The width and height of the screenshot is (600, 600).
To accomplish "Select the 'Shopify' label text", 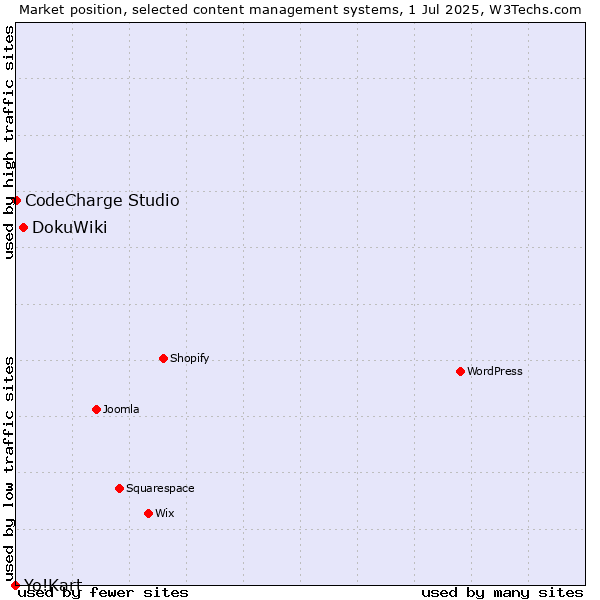I will [x=189, y=359].
